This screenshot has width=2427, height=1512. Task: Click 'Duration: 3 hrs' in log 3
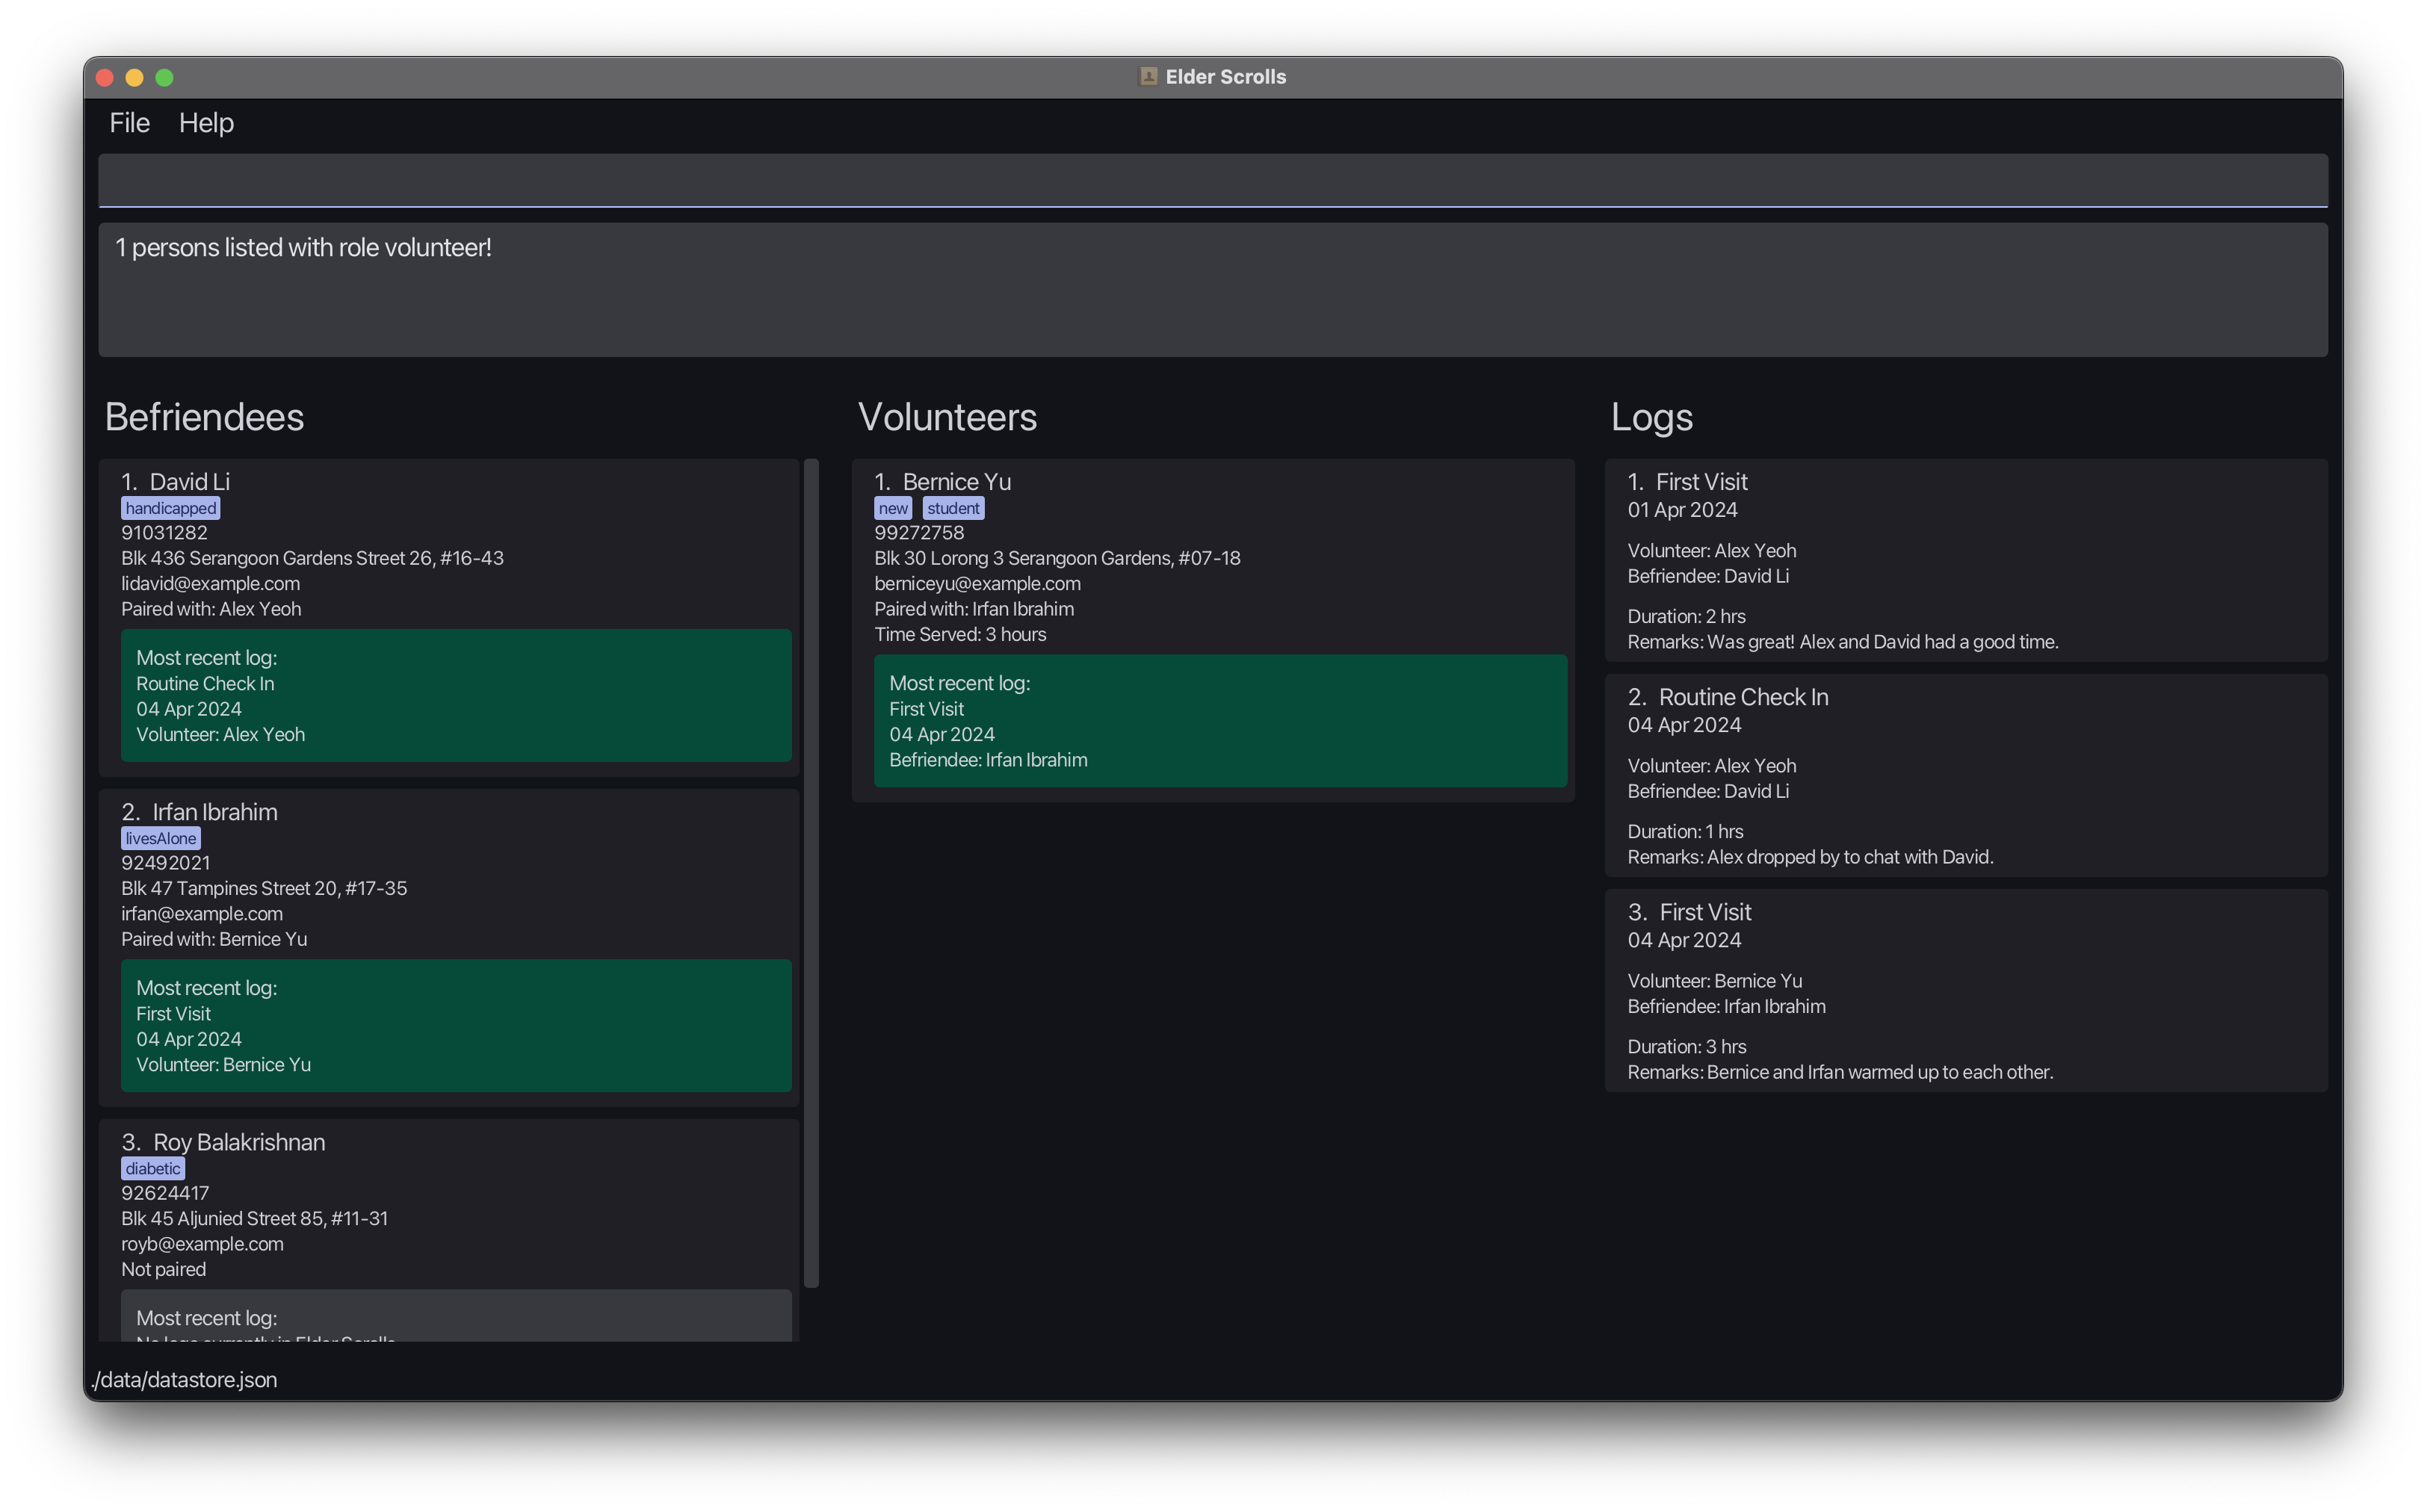point(1687,1047)
